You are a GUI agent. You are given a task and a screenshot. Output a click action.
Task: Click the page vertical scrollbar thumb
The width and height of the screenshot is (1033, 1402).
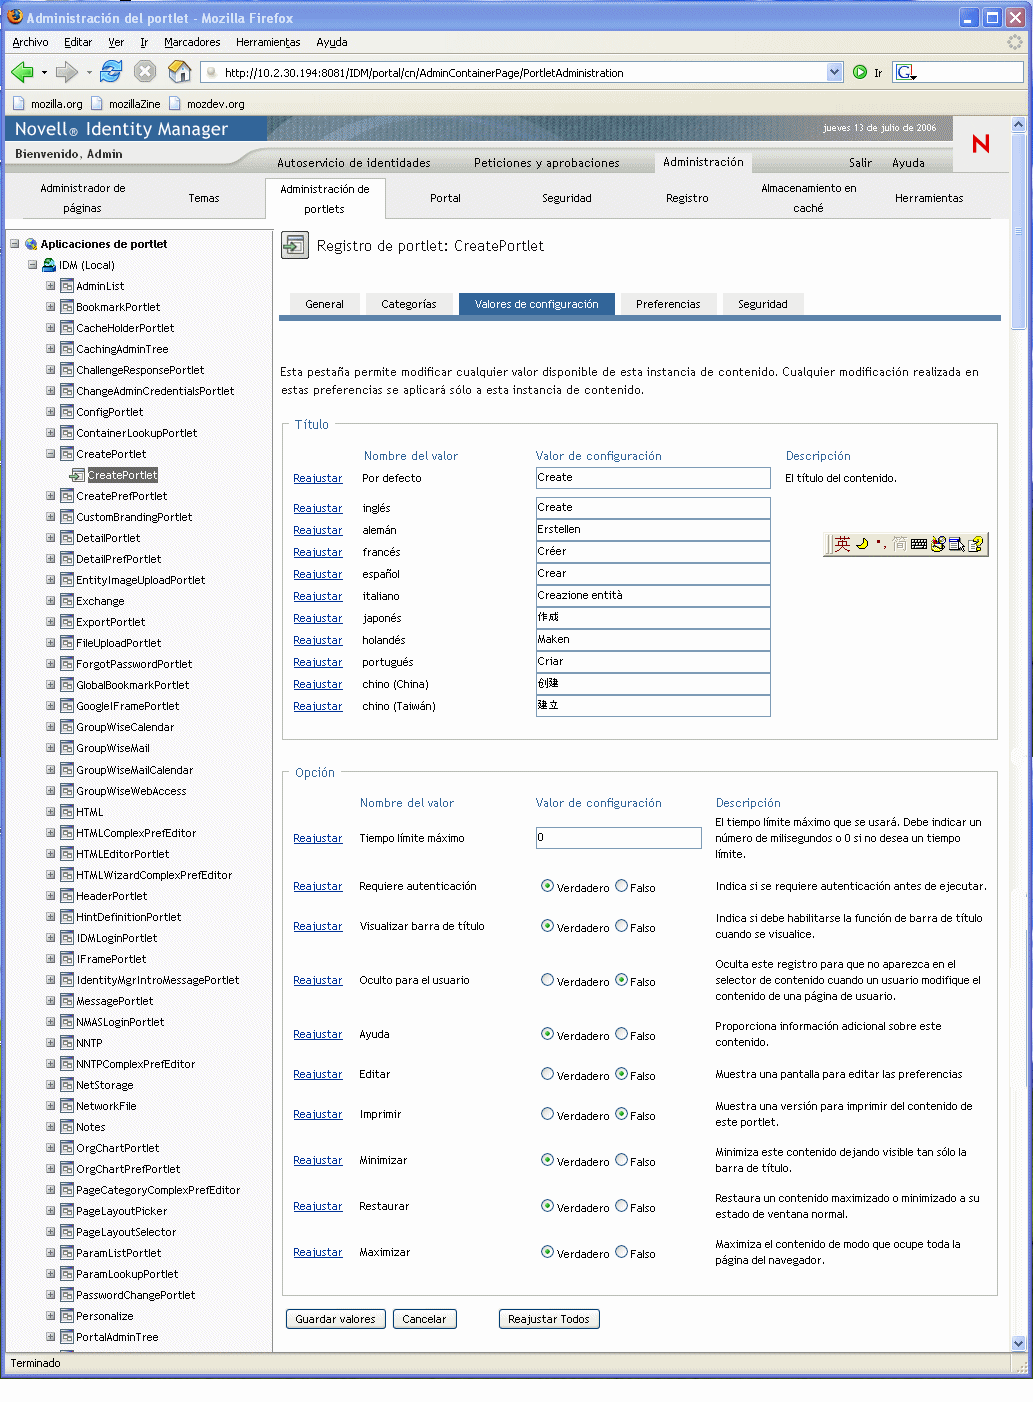[1018, 231]
